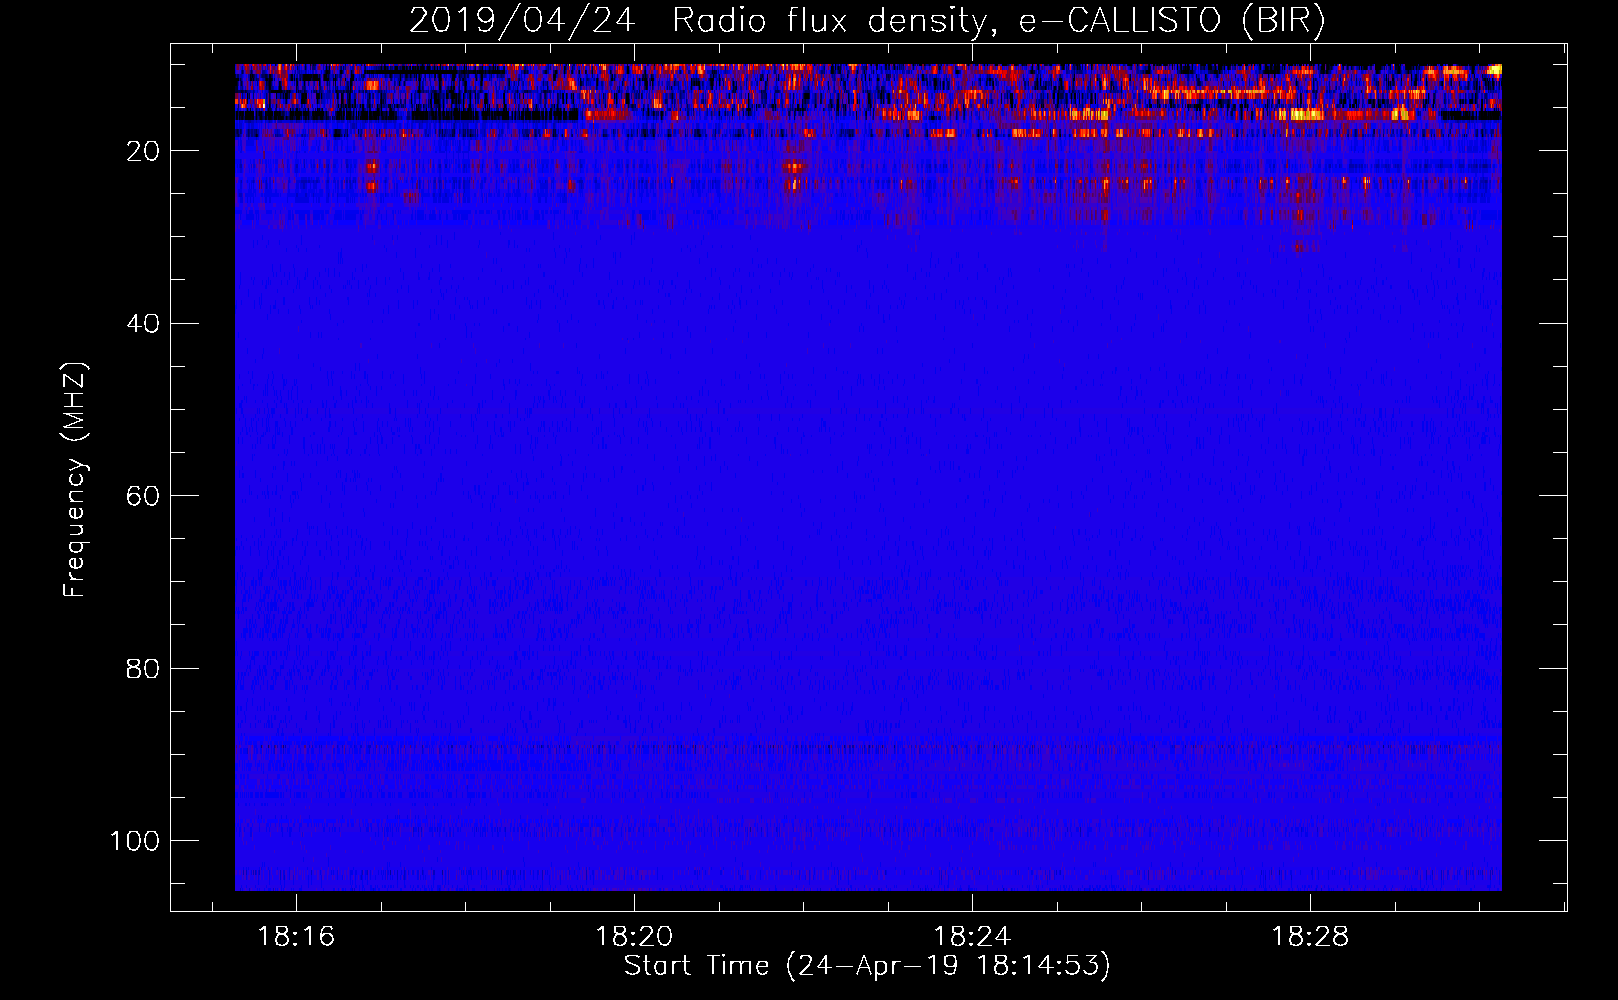Click the 'Start Time (24-Apr-19 18:14:53)' label
The width and height of the screenshot is (1618, 1000).
867,966
